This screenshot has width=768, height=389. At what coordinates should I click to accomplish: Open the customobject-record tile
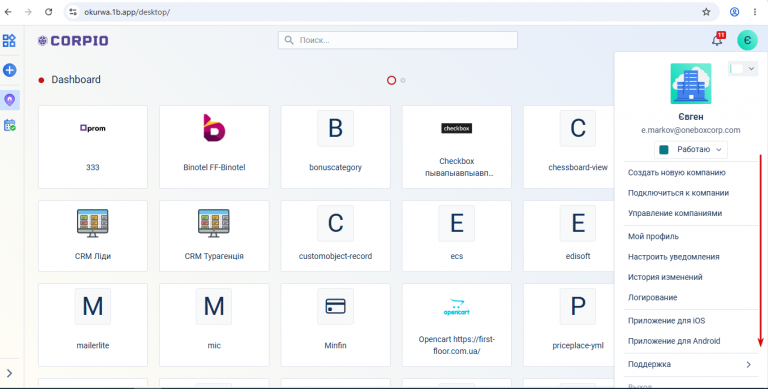point(336,236)
